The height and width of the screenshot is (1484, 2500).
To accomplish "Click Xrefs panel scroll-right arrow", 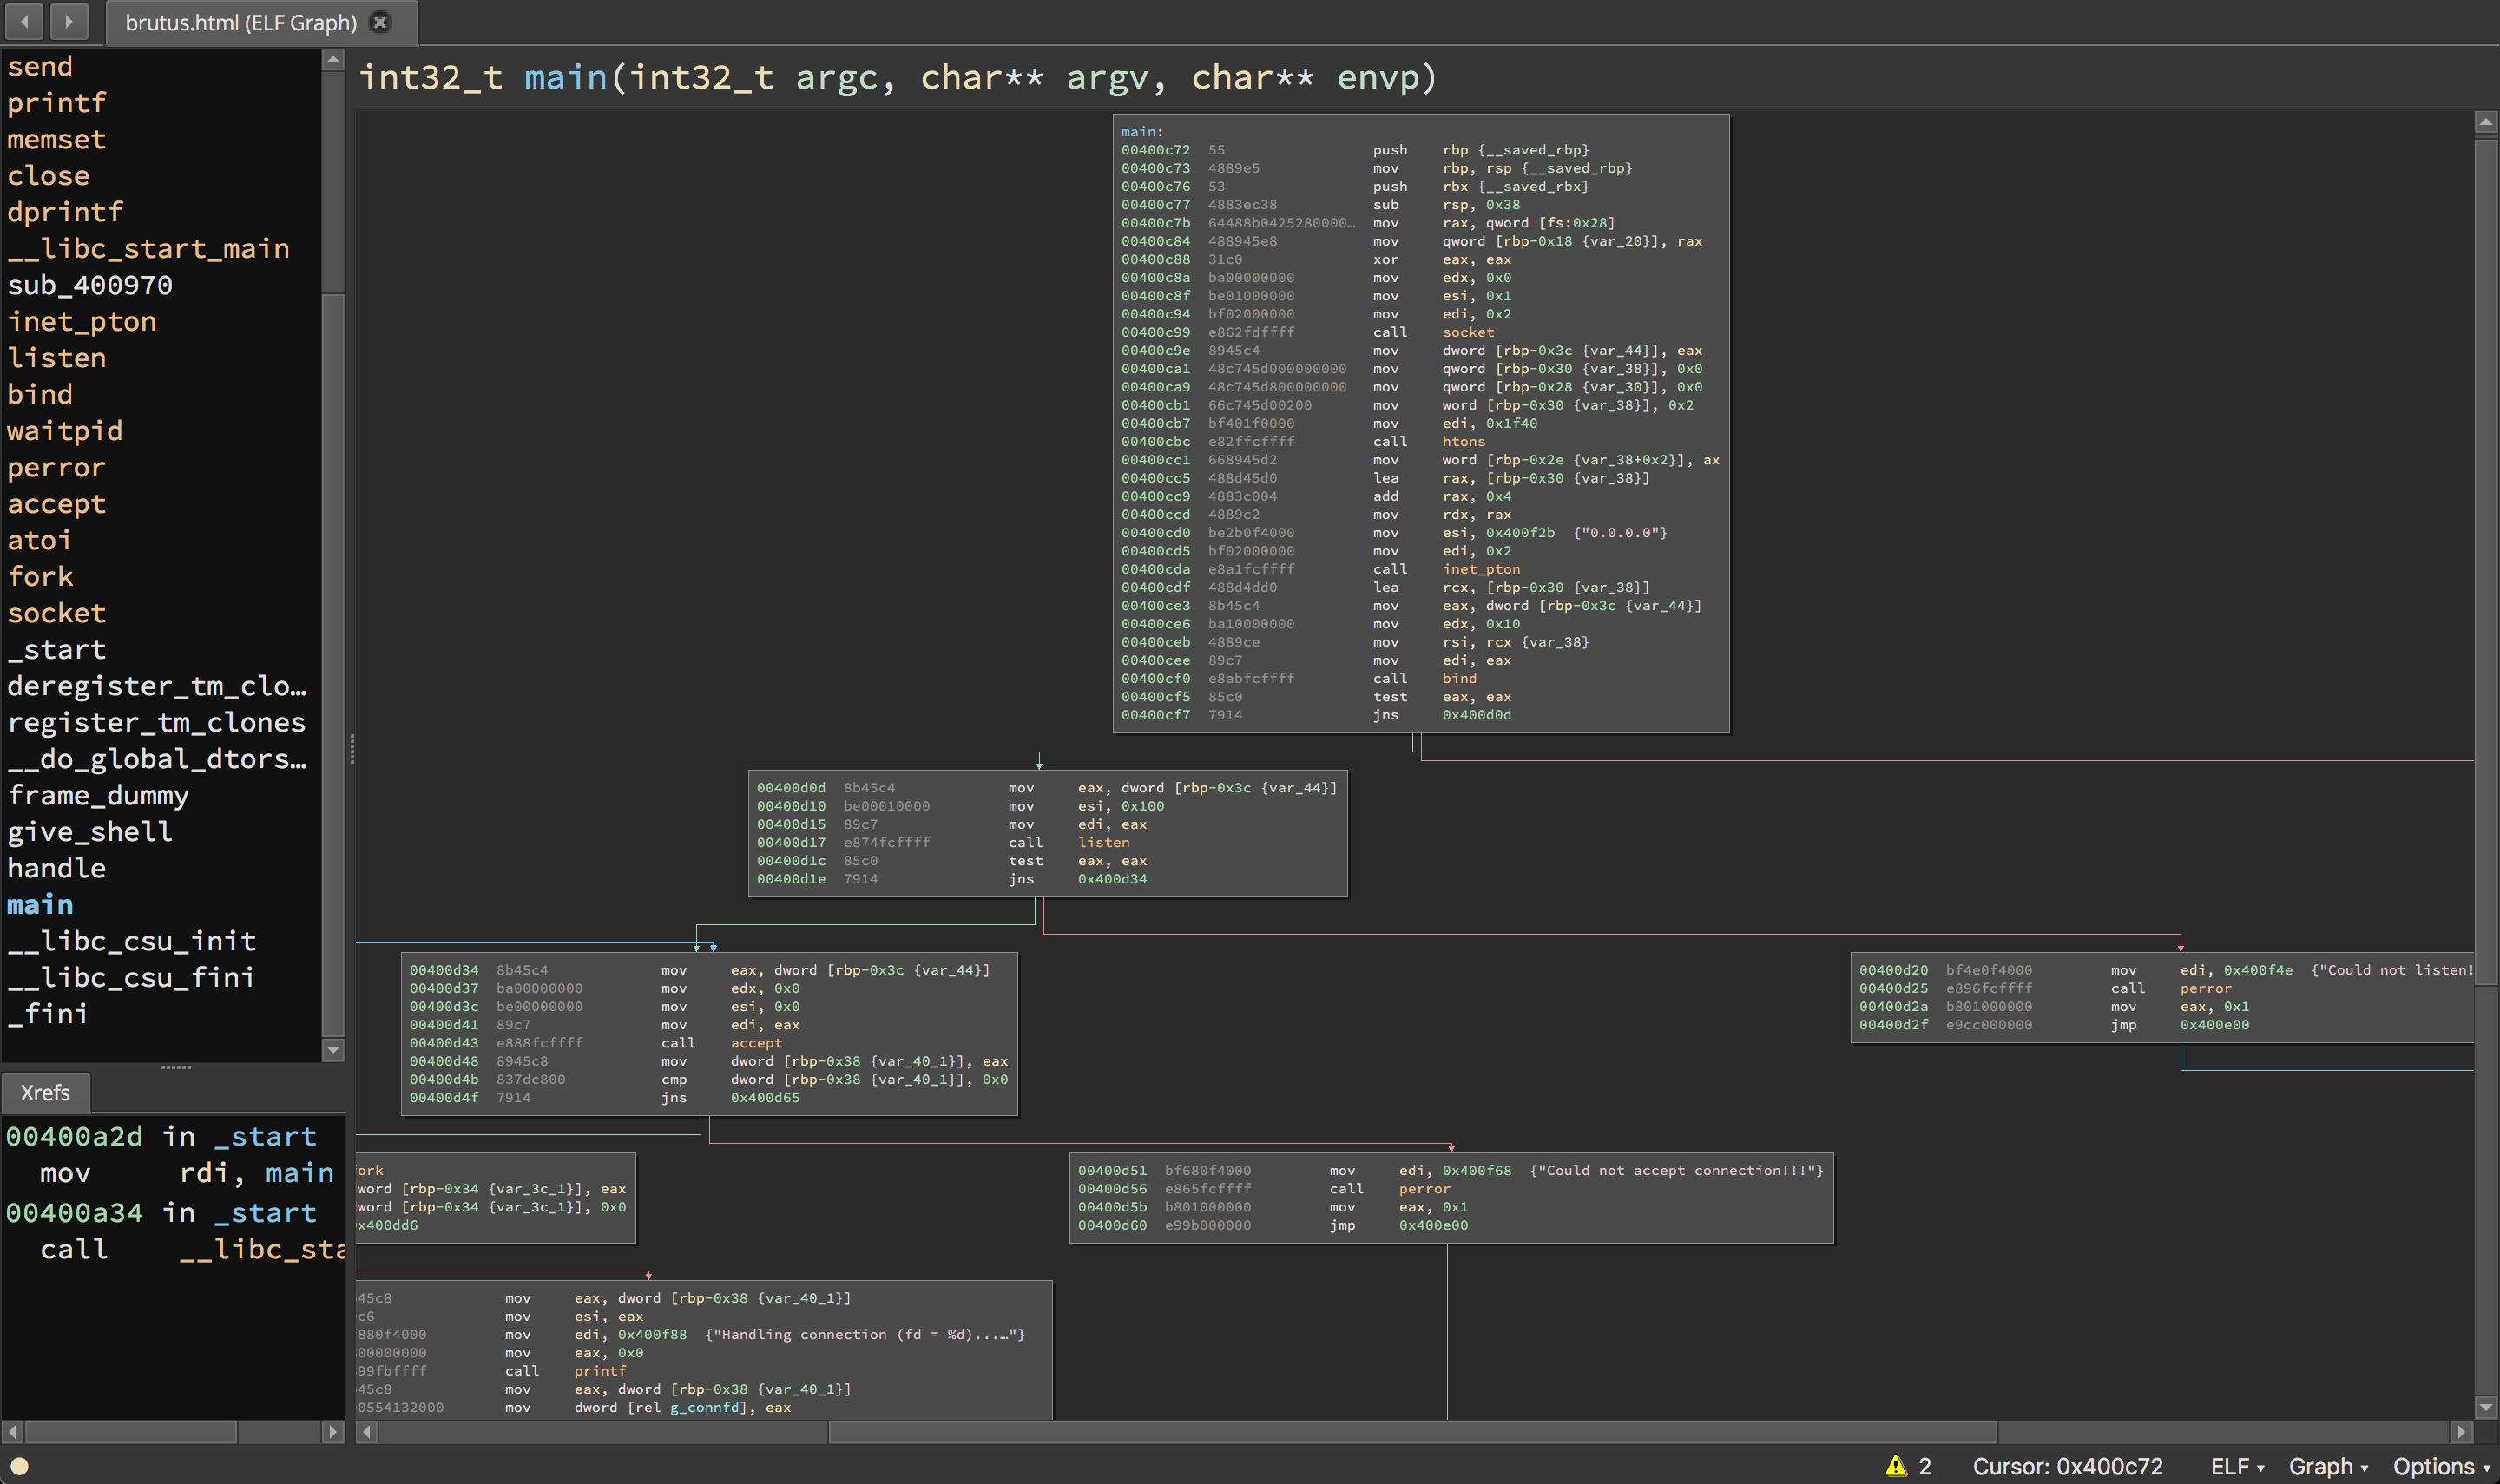I will 333,1432.
